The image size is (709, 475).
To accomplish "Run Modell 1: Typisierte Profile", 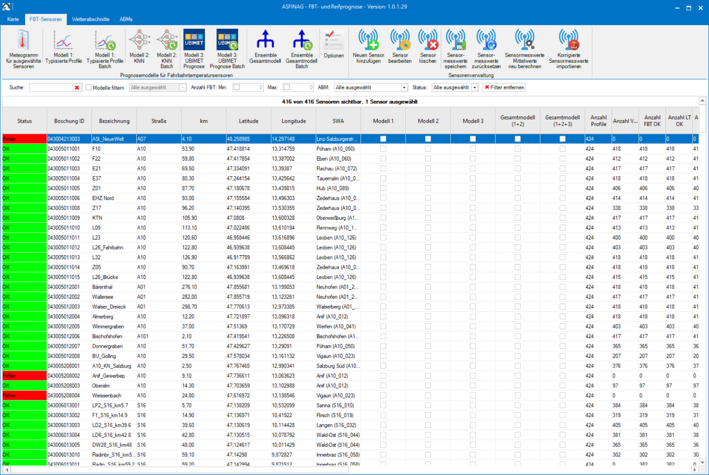I will (63, 47).
